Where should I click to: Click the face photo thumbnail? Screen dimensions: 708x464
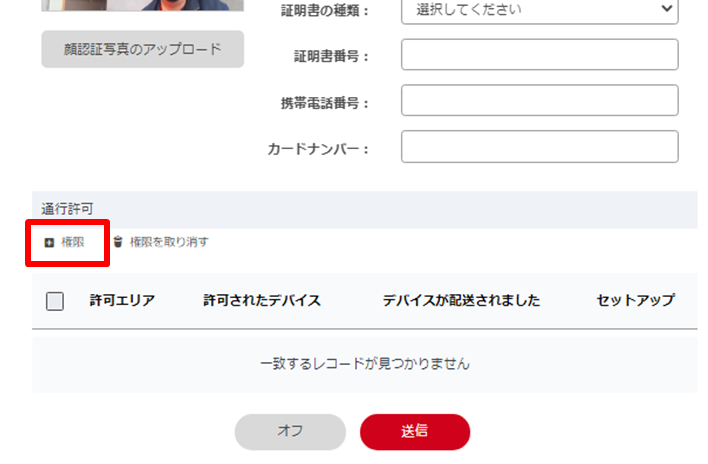pos(143,5)
